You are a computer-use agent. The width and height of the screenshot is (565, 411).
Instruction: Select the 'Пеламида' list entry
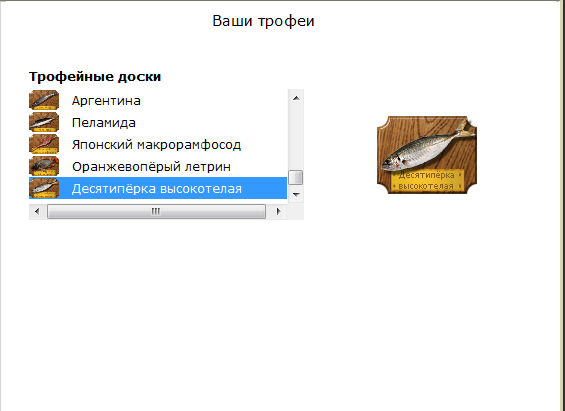[x=158, y=122]
